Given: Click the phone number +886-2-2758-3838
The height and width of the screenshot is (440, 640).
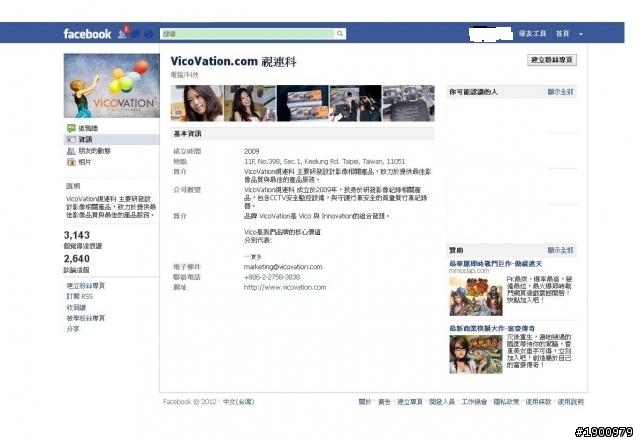Looking at the screenshot, I should [x=272, y=277].
